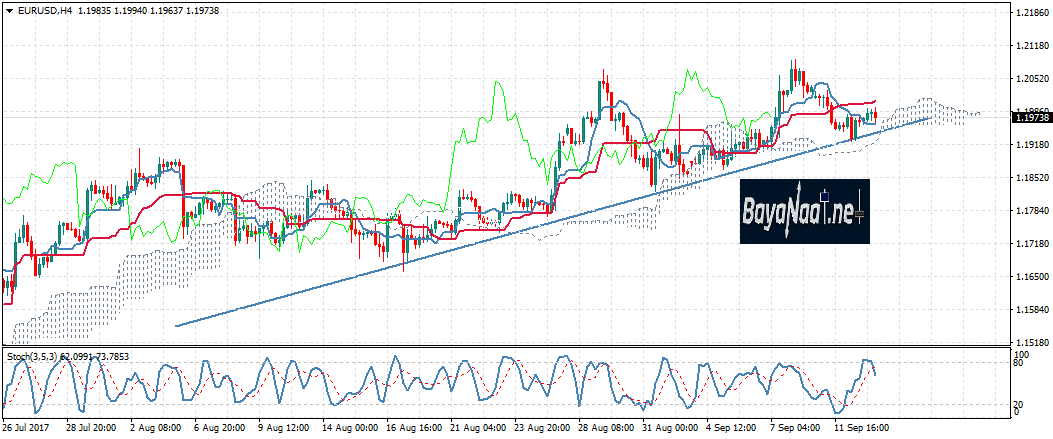Click the 1.20520 price level on axis
Viewport: 1053px width, 439px height.
point(1030,79)
